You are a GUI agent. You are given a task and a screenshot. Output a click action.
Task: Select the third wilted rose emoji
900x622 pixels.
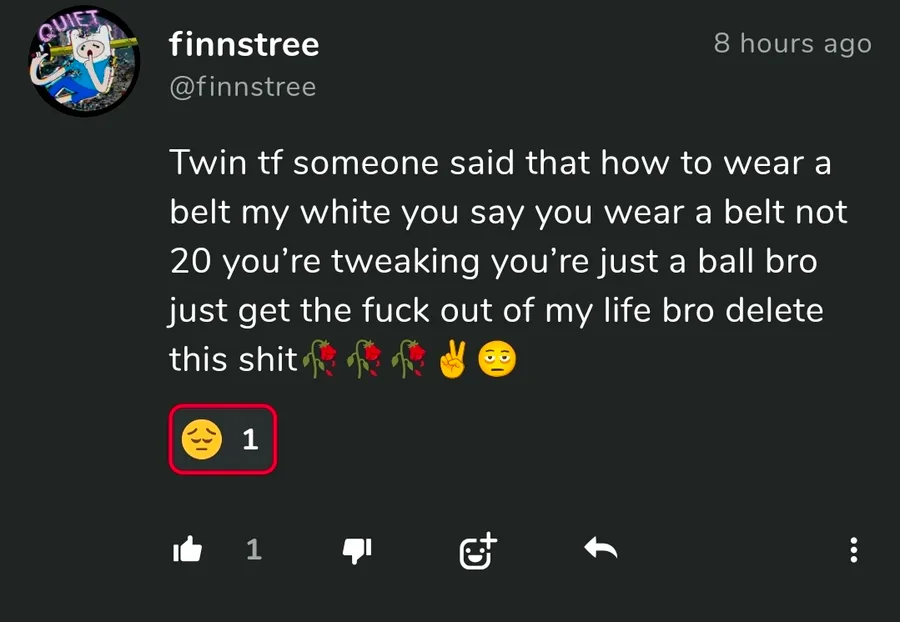(x=408, y=359)
